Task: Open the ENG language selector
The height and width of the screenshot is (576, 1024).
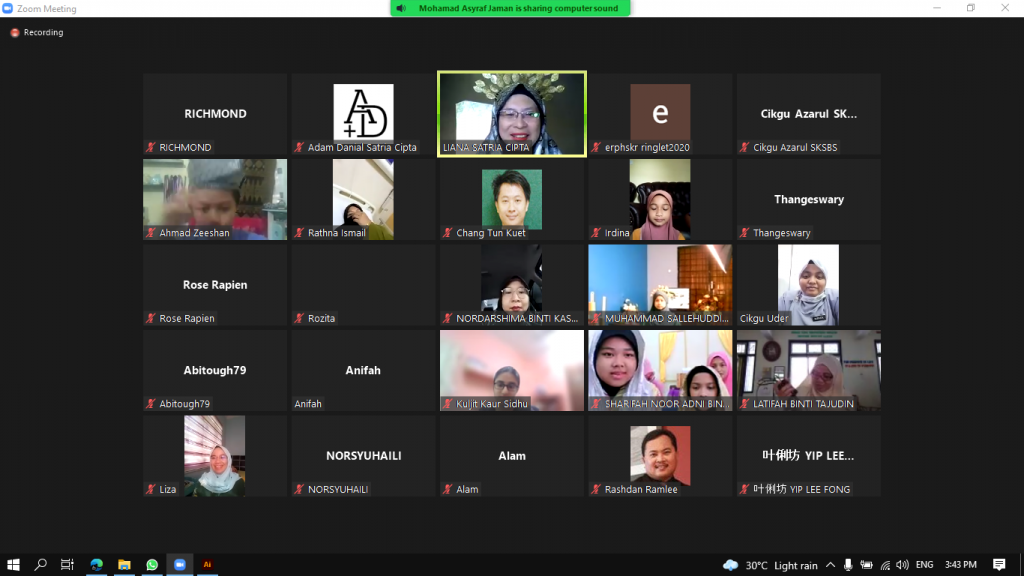Action: (924, 565)
